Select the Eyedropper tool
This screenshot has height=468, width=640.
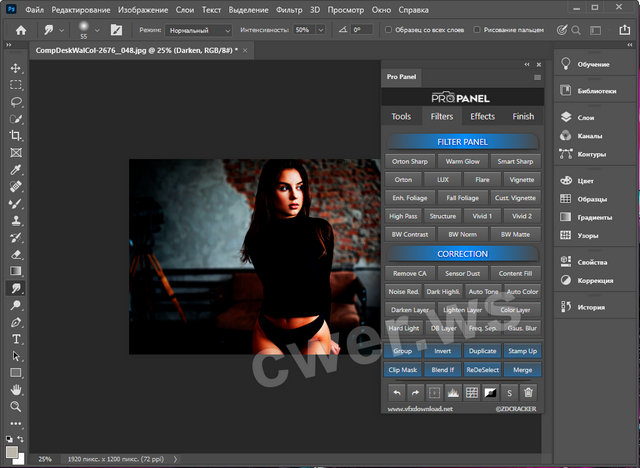pyautogui.click(x=16, y=169)
